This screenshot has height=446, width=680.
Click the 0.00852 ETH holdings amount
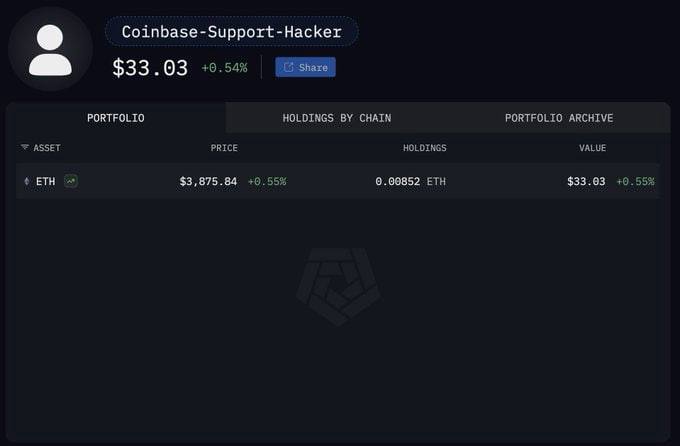[x=410, y=181]
